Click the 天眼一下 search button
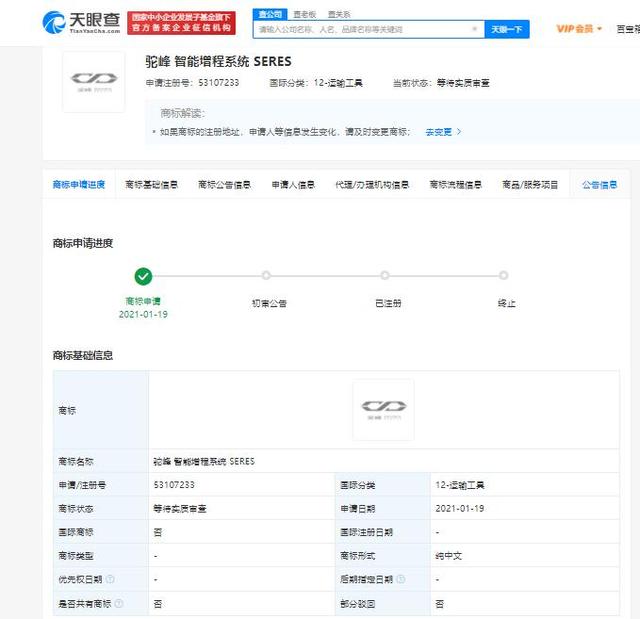This screenshot has width=640, height=619. [507, 29]
